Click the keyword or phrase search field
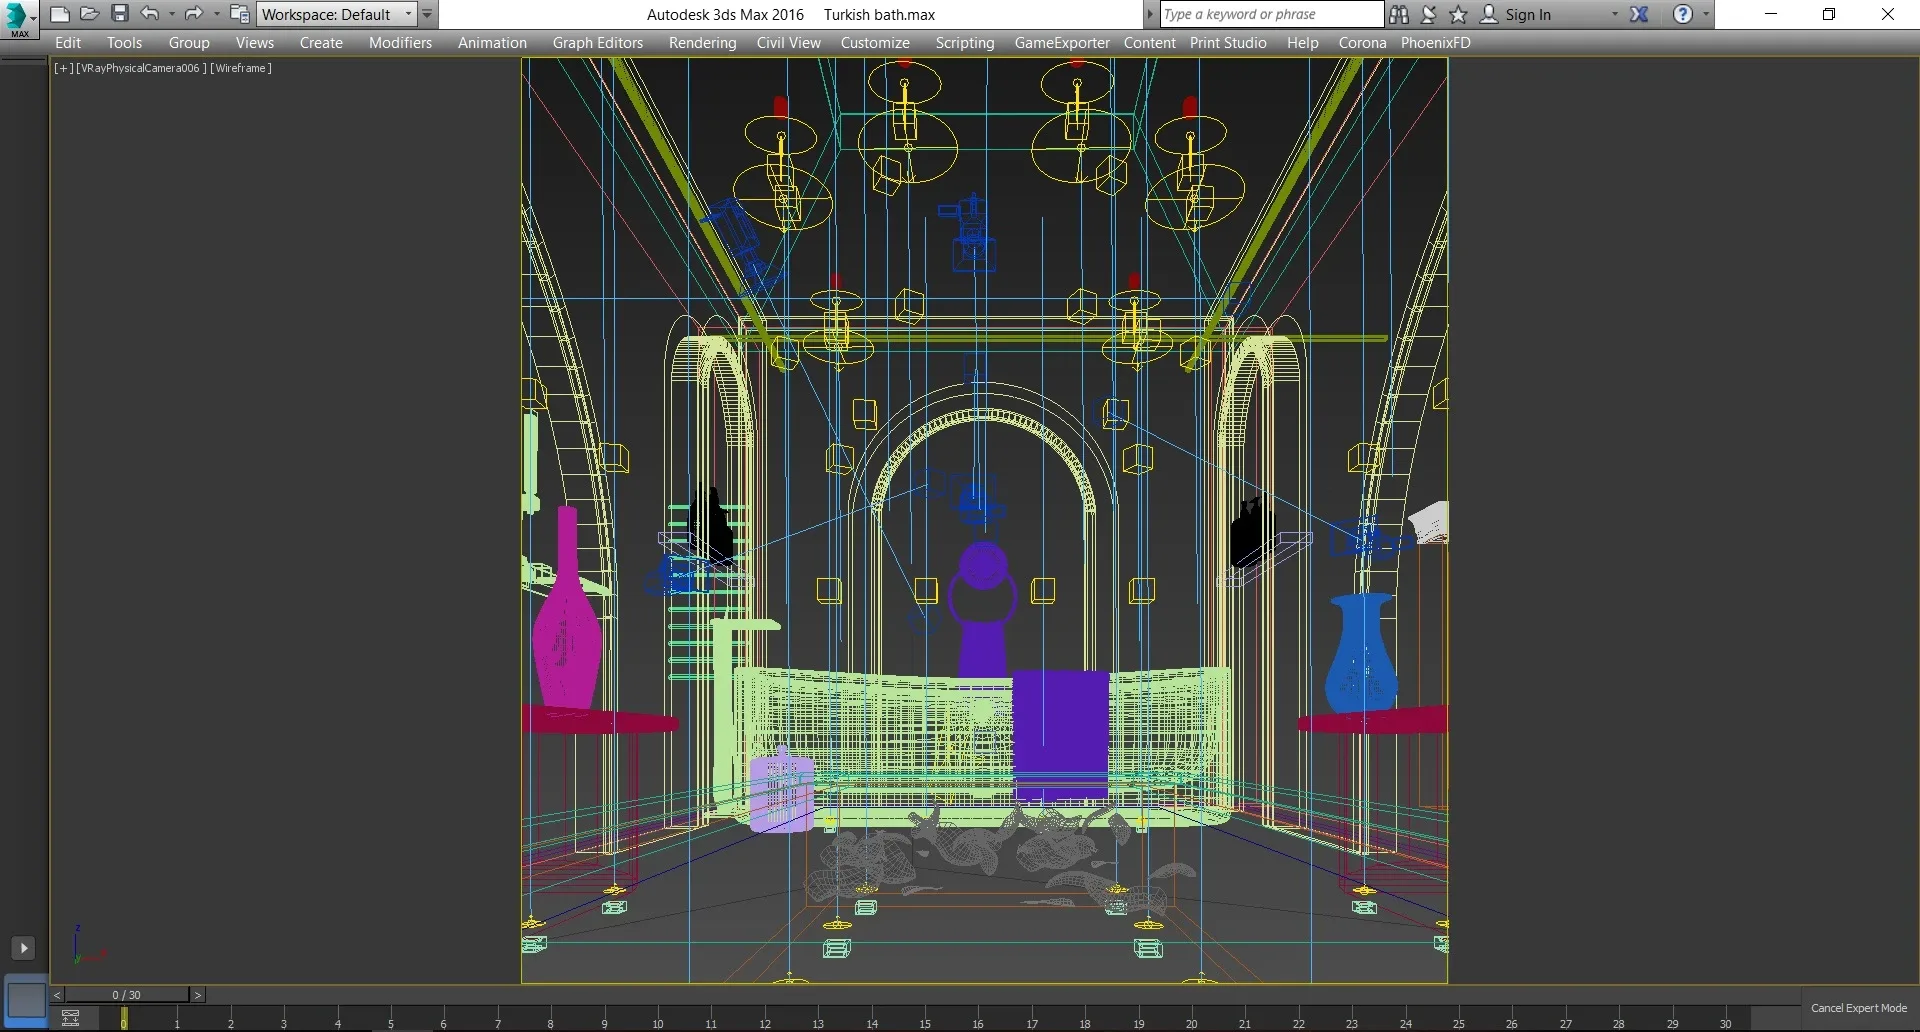The width and height of the screenshot is (1920, 1032). tap(1271, 14)
